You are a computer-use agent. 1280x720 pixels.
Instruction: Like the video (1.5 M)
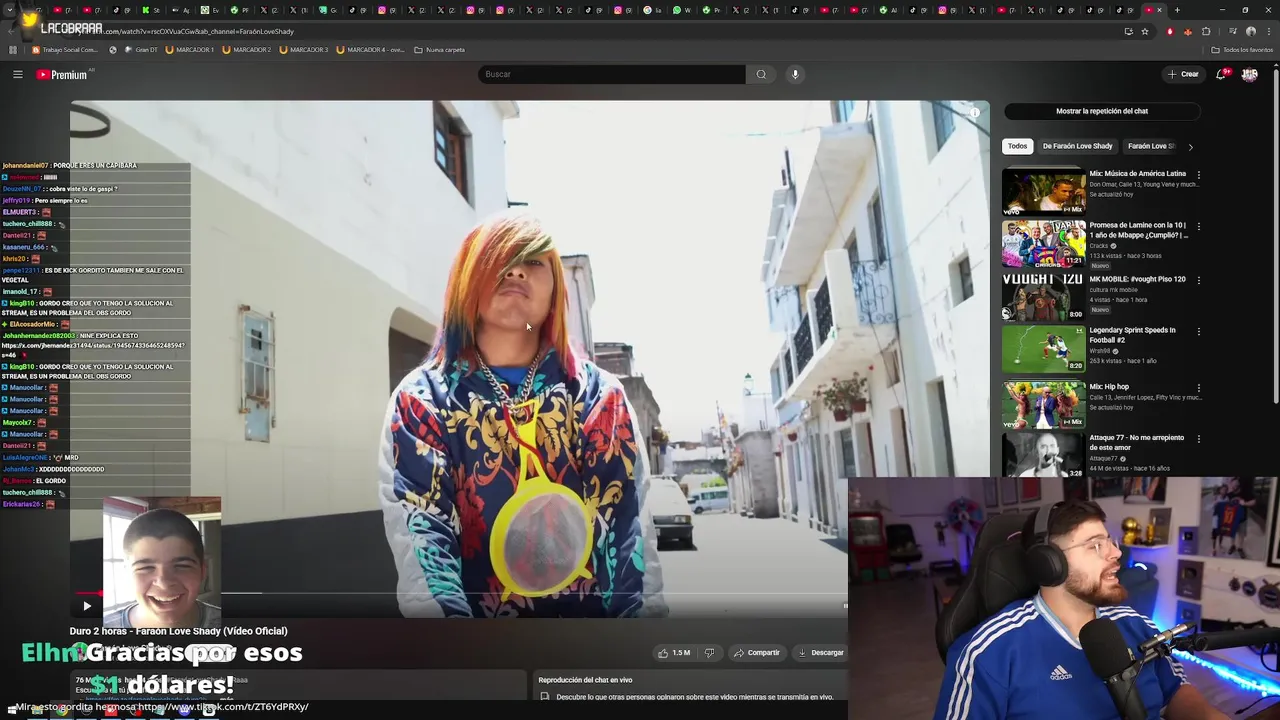(674, 652)
